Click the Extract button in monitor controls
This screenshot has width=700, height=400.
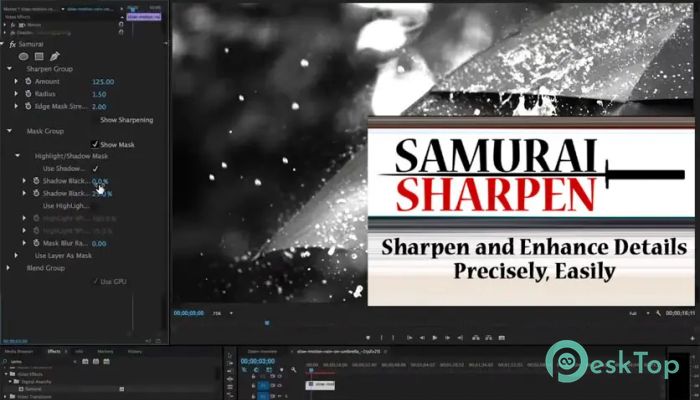pos(489,338)
